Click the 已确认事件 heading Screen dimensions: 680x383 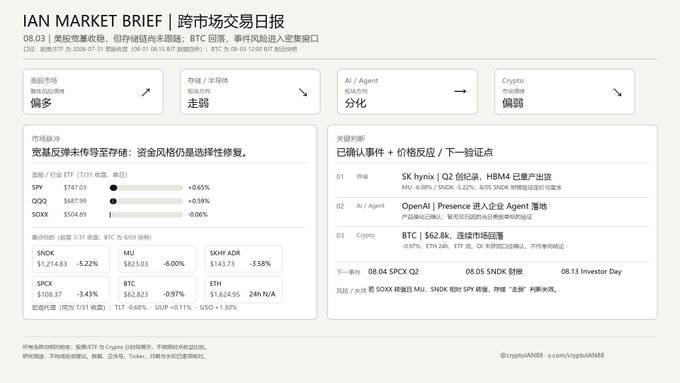[x=415, y=153]
